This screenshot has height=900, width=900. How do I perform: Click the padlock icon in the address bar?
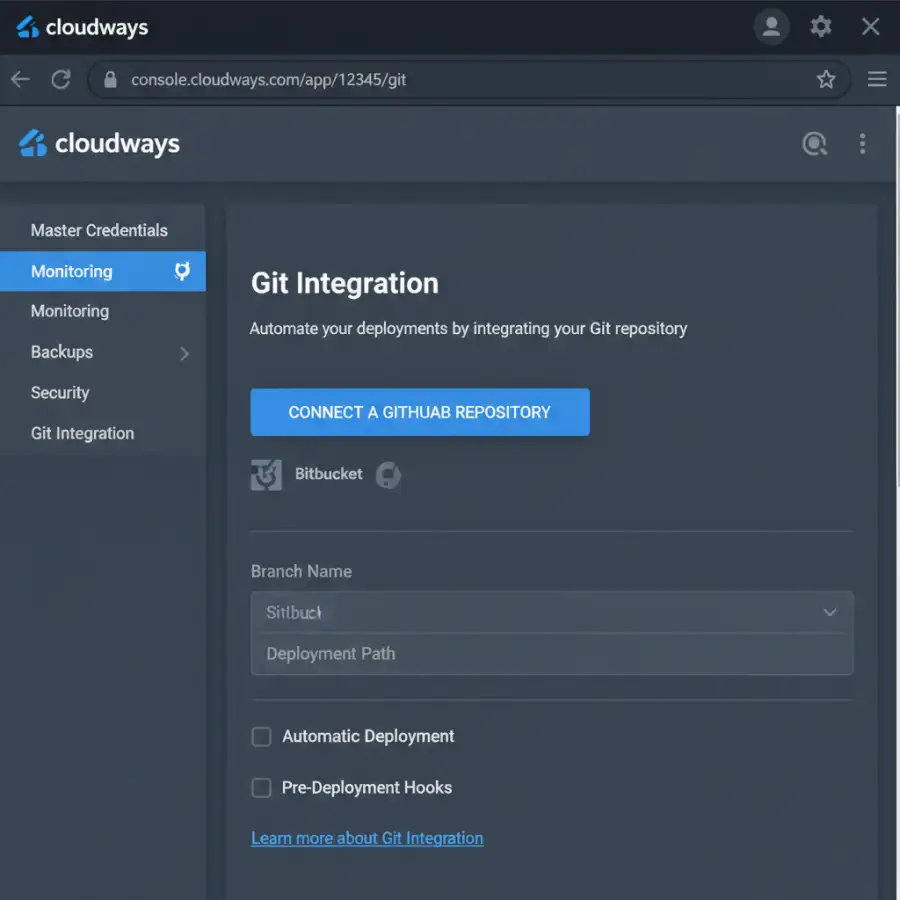click(x=110, y=79)
